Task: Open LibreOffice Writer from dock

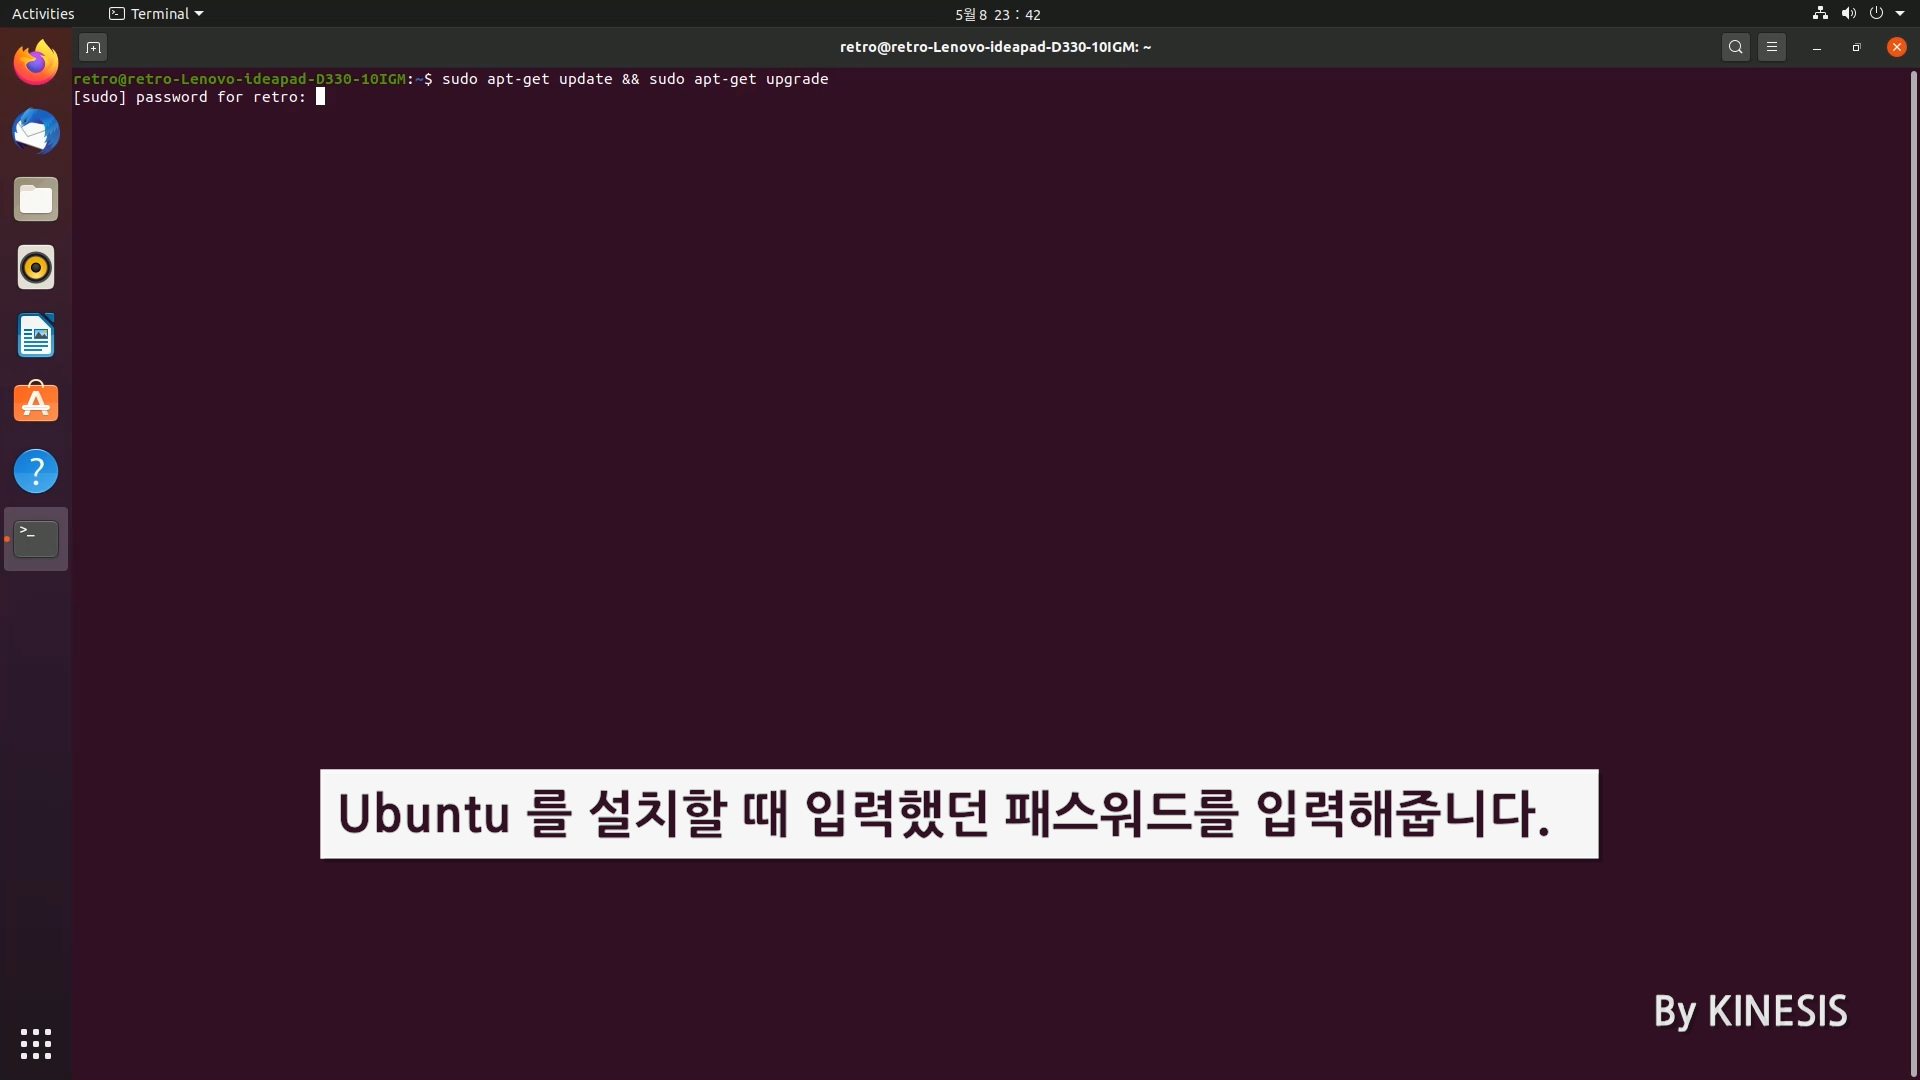Action: [36, 336]
